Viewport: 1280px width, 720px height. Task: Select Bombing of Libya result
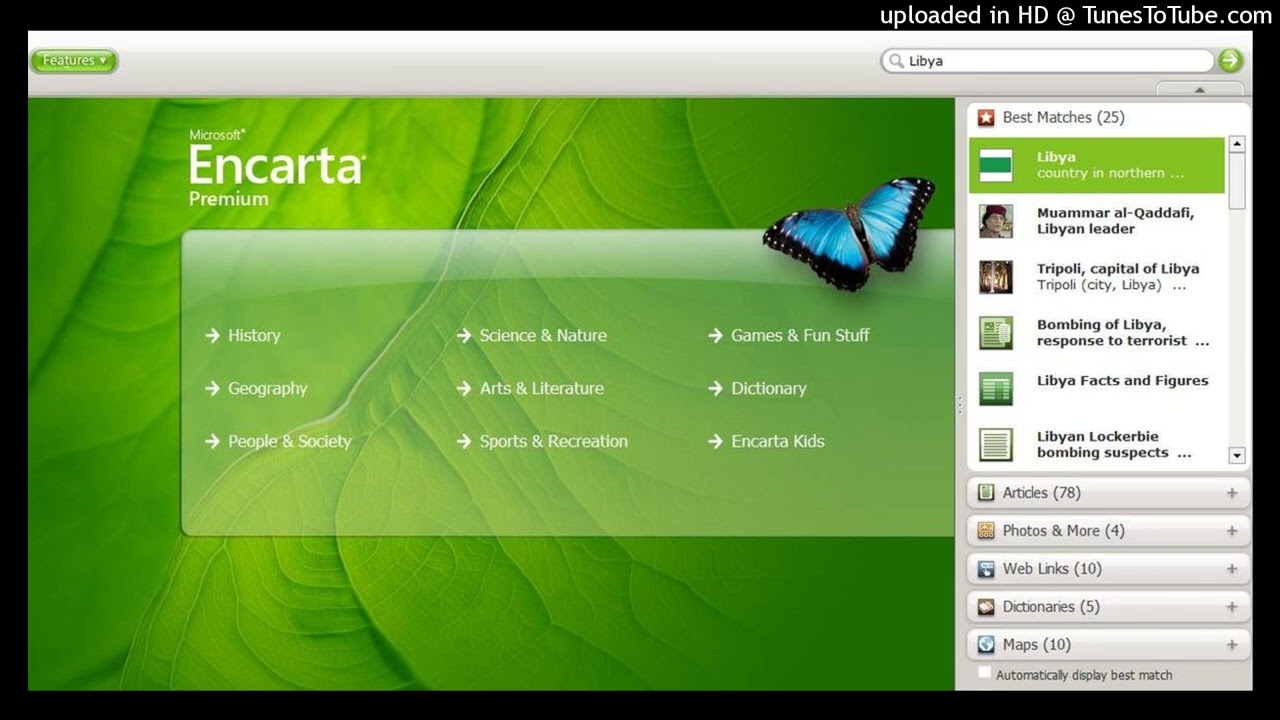pyautogui.click(x=1097, y=333)
